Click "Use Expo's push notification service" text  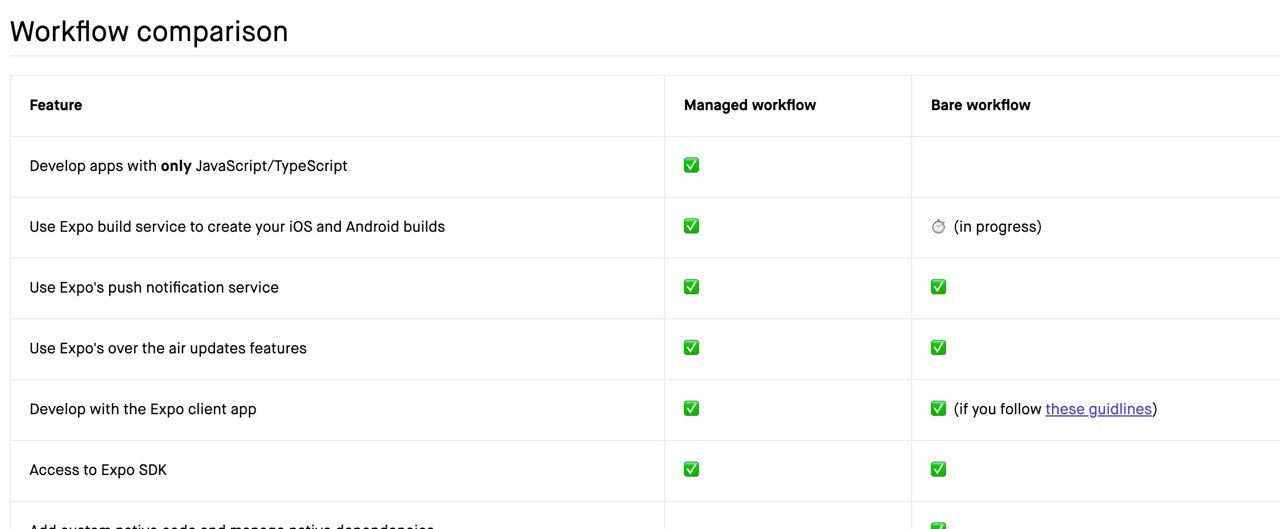(x=154, y=288)
